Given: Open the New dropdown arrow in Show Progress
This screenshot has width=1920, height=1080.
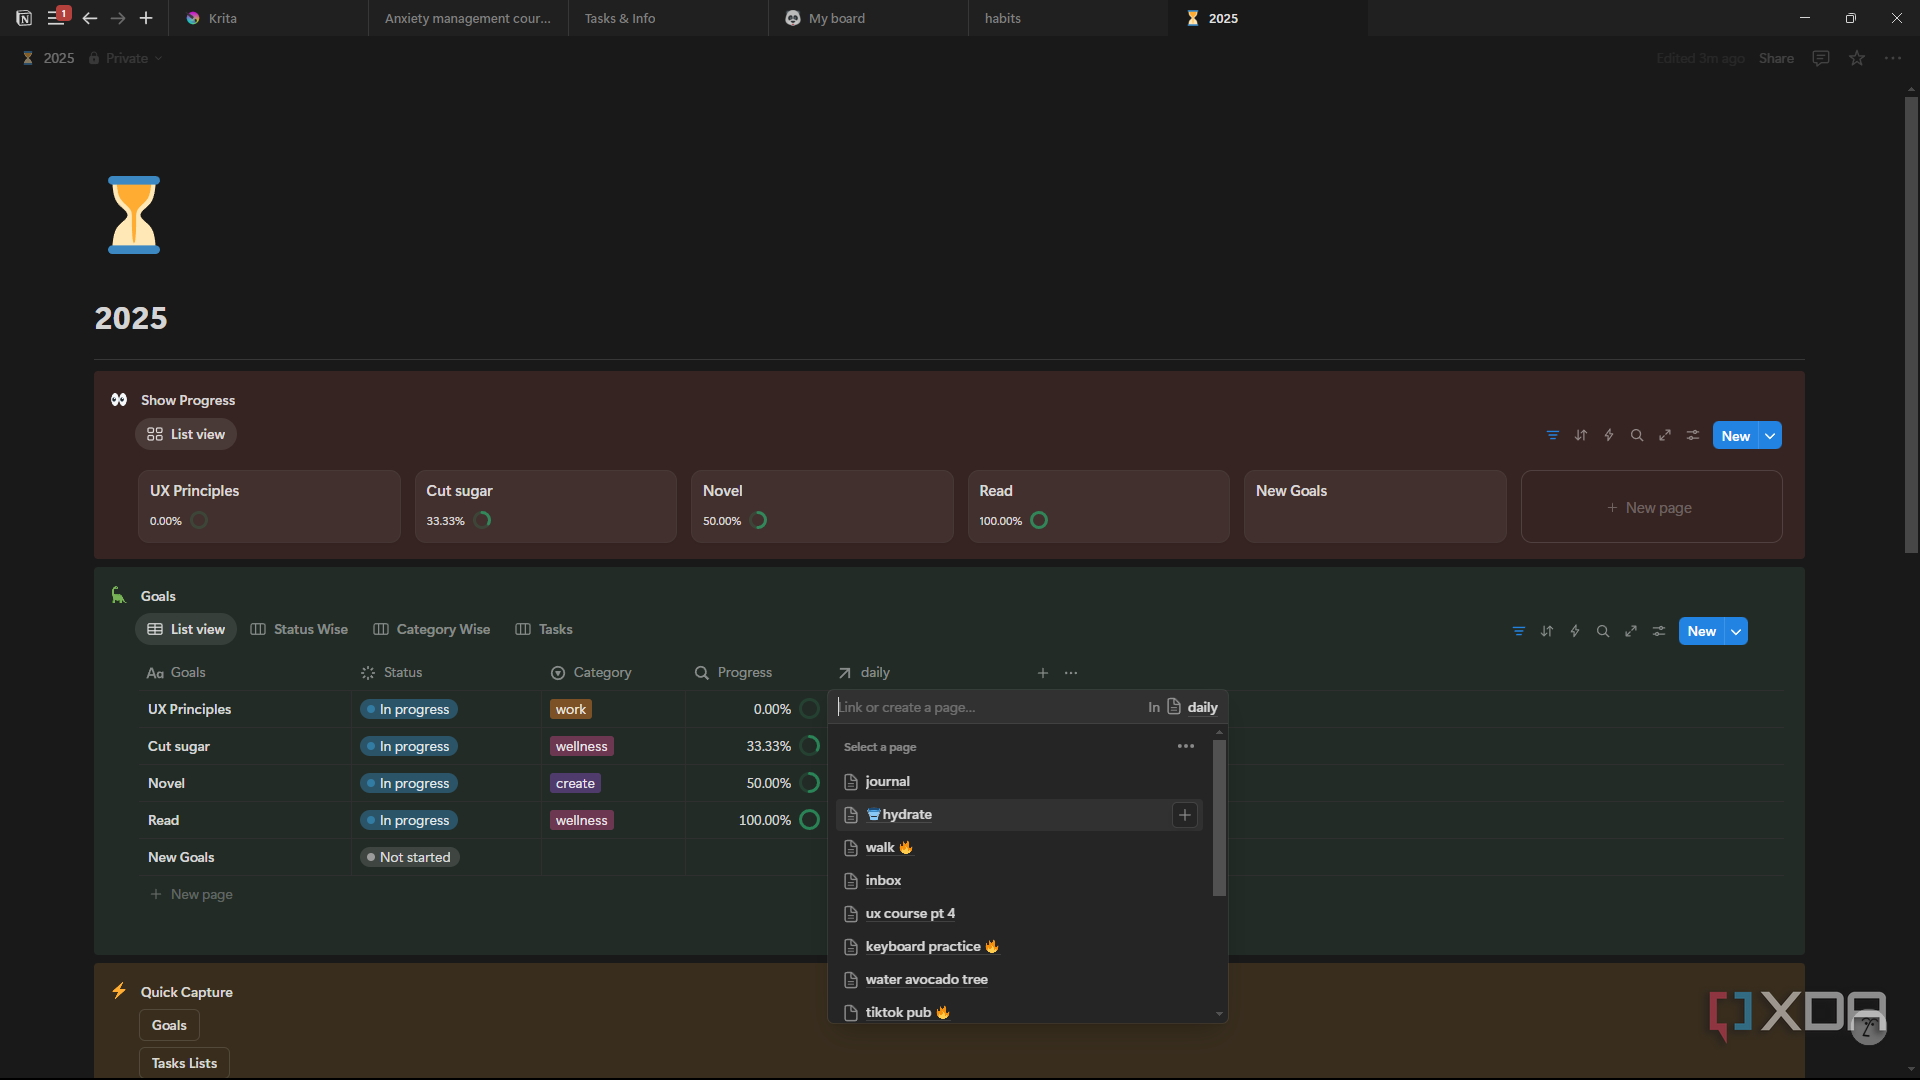Looking at the screenshot, I should click(x=1770, y=436).
